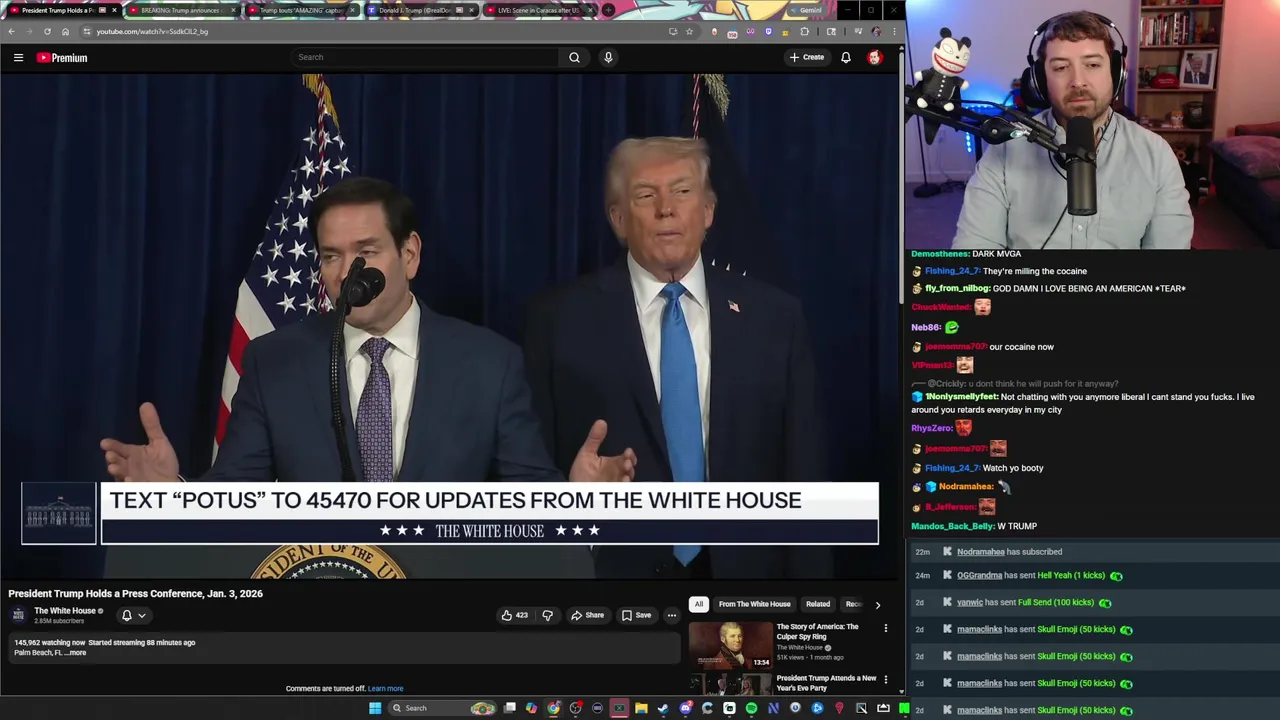Image resolution: width=1280 pixels, height=720 pixels.
Task: Open YouTube notifications bell
Action: point(846,57)
